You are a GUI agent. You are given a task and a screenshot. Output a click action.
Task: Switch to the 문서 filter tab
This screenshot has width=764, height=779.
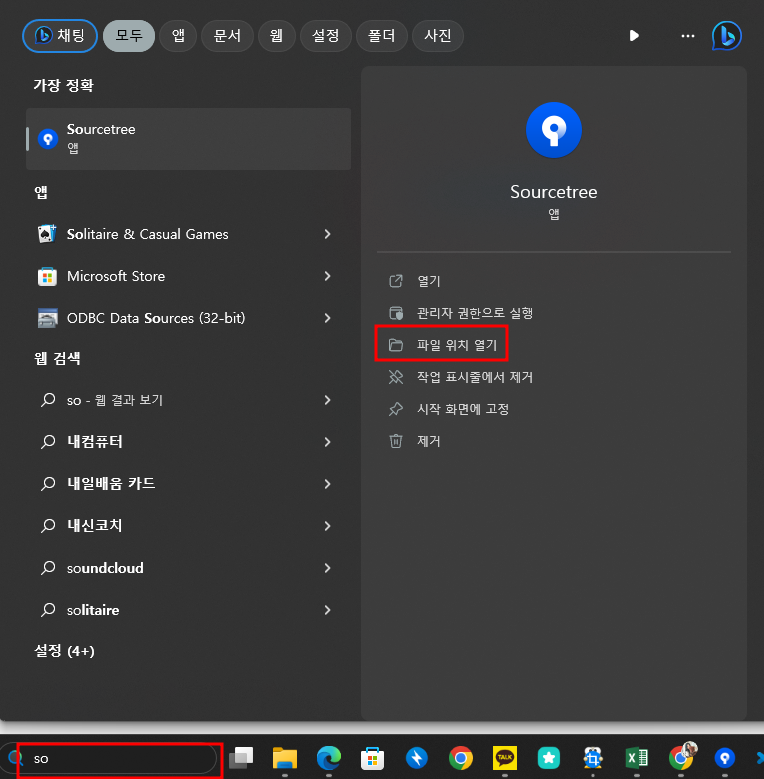pyautogui.click(x=227, y=36)
